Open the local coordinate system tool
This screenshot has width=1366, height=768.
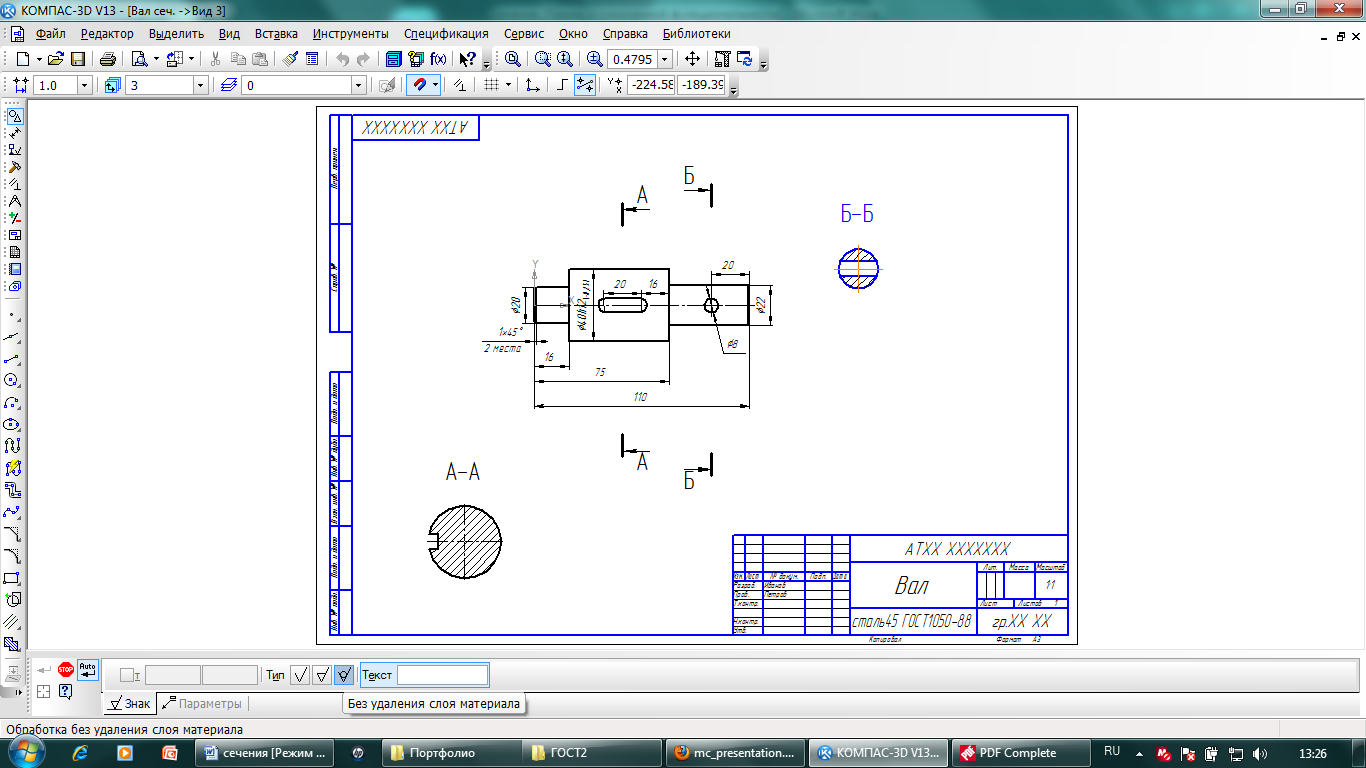tap(533, 85)
